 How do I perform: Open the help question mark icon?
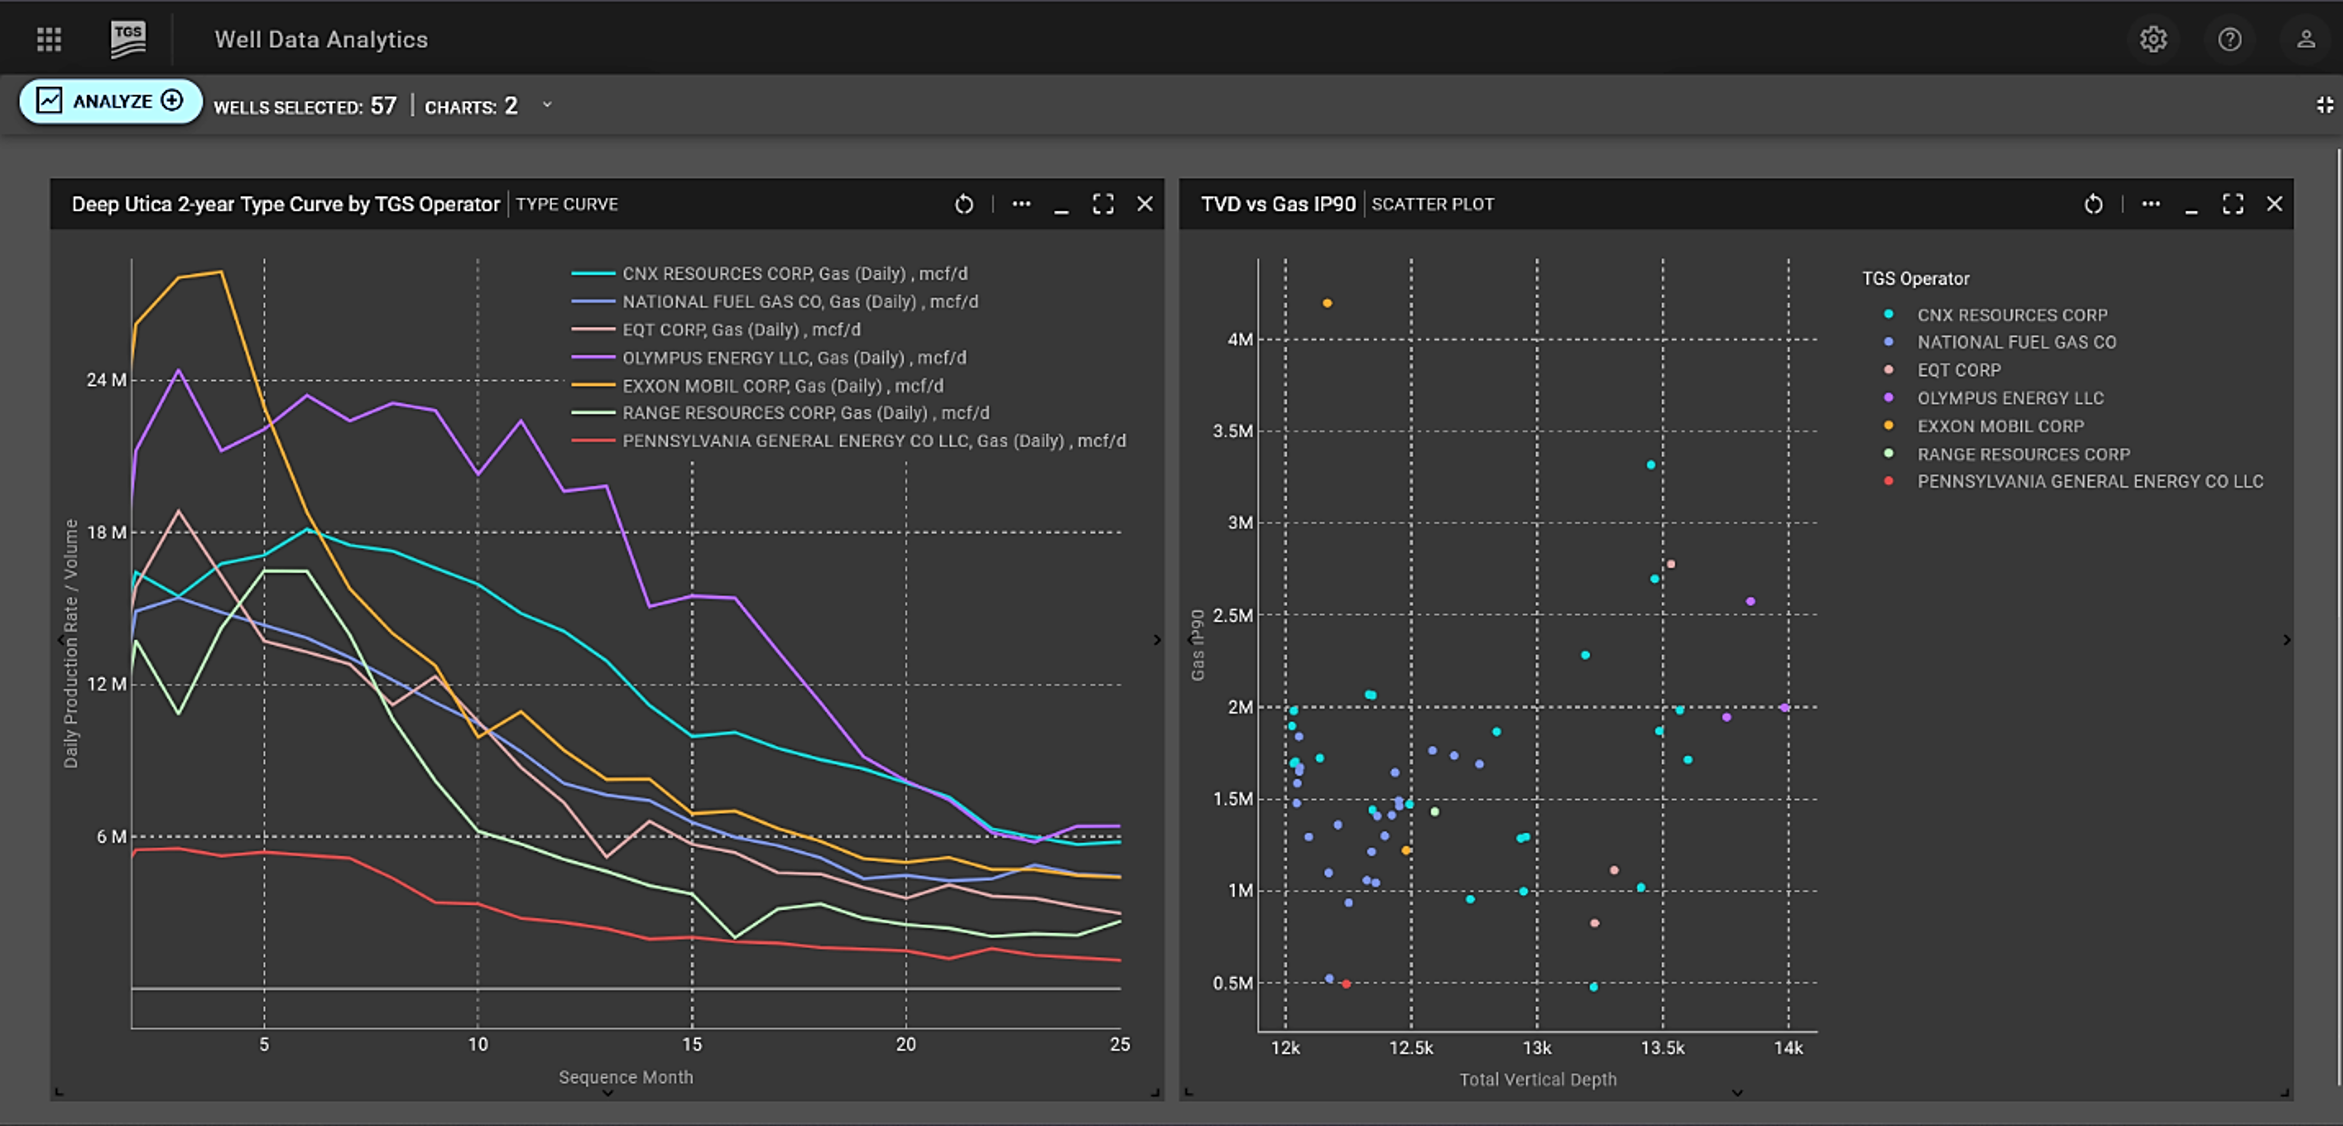(2229, 39)
